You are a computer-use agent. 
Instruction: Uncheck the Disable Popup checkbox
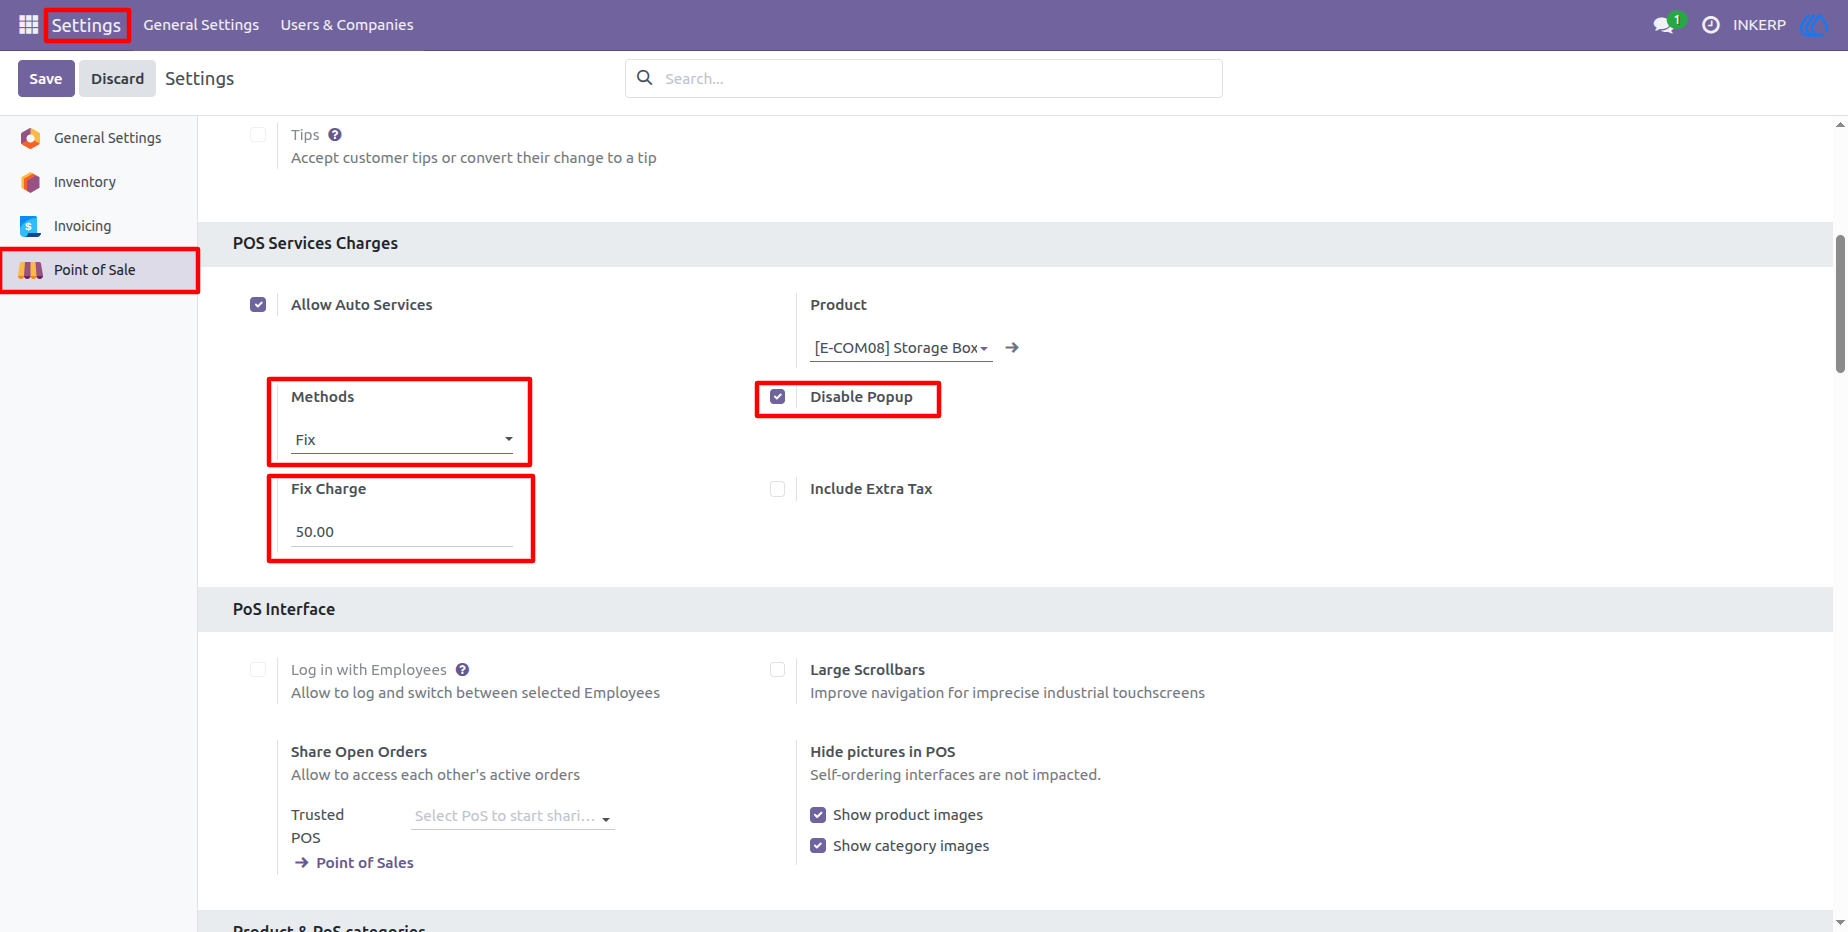click(777, 396)
